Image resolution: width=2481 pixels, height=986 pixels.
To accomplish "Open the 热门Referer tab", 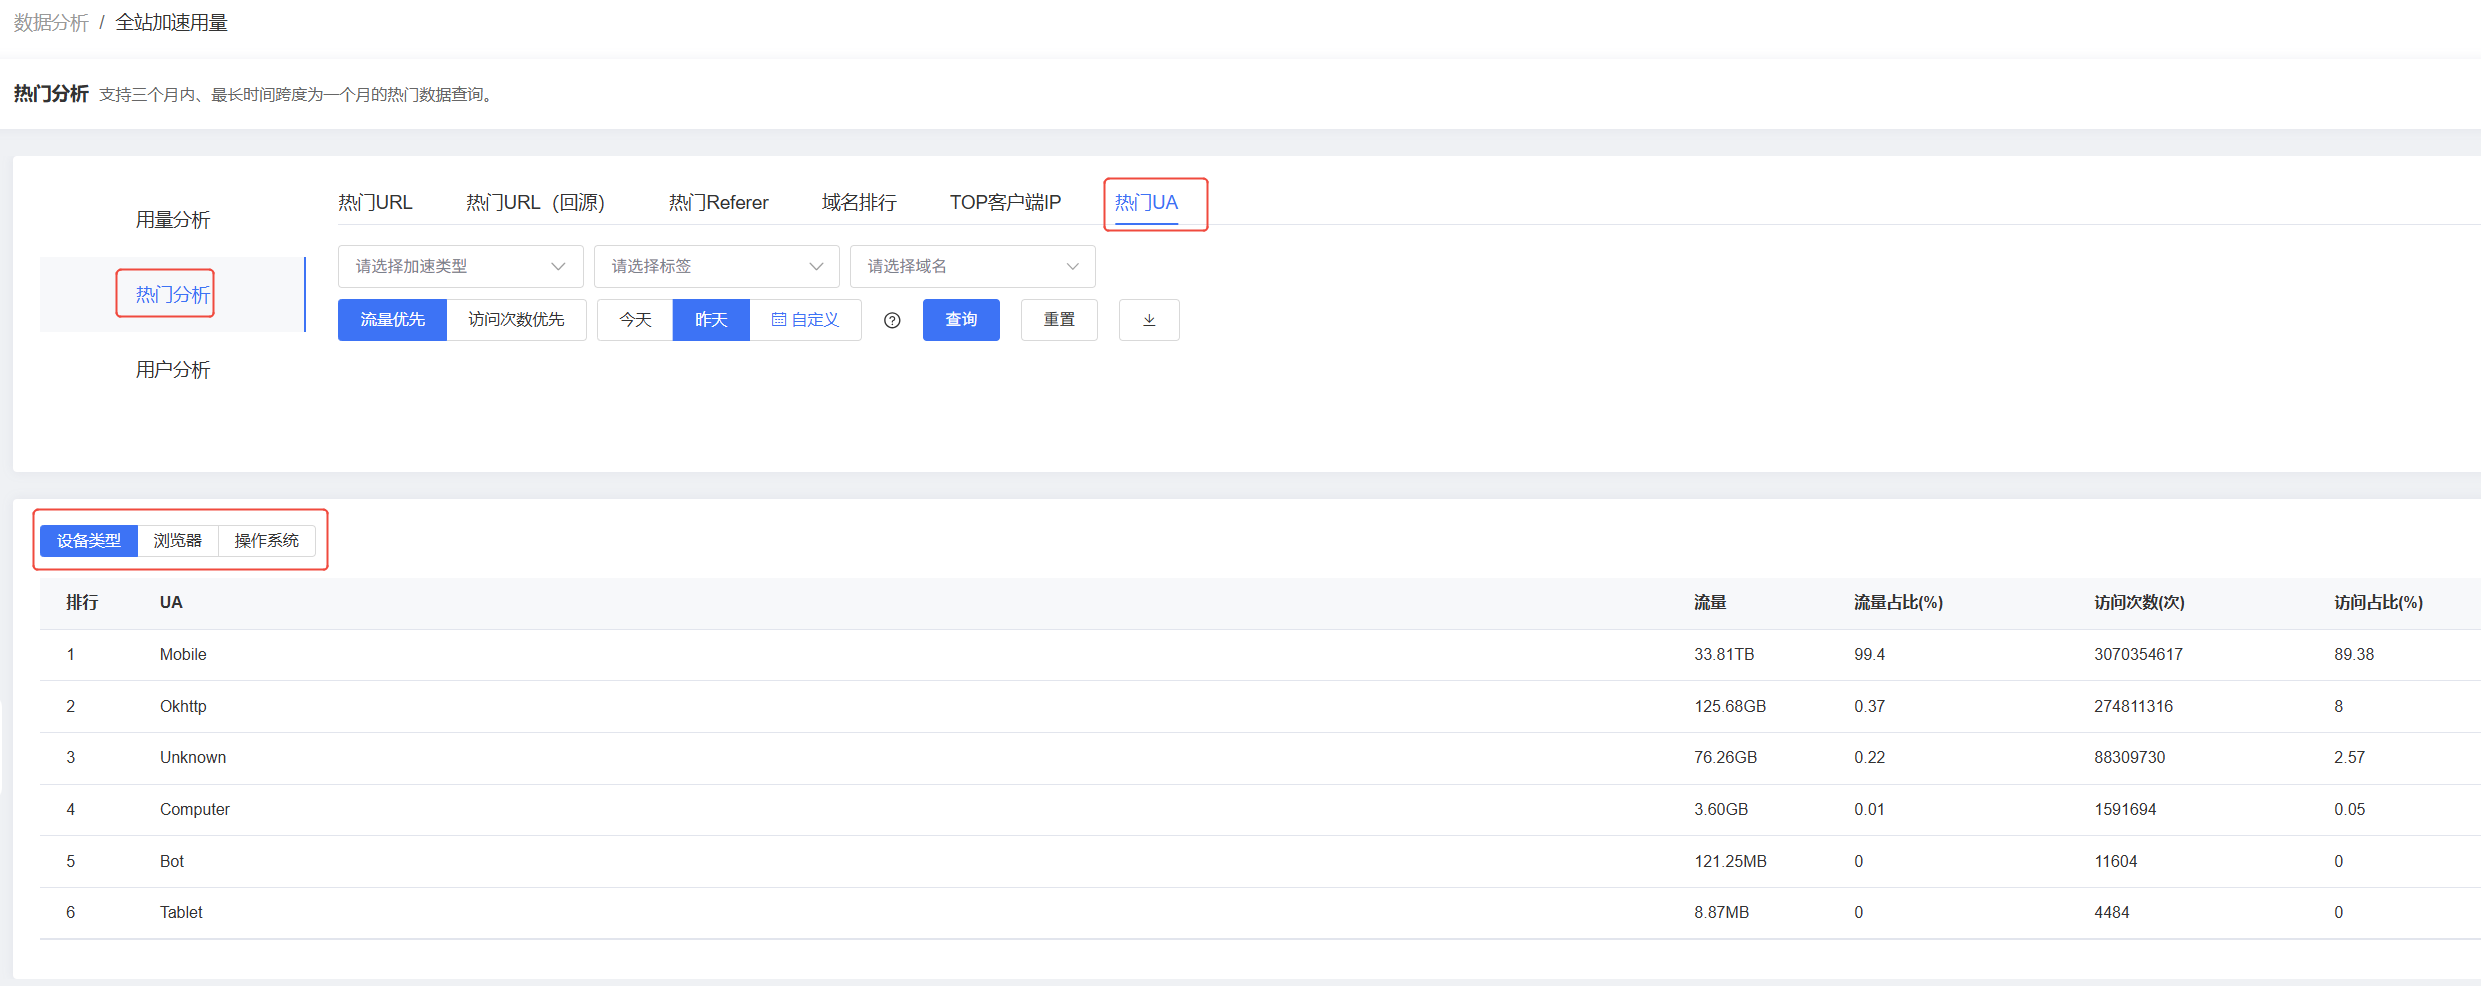I will [x=718, y=203].
